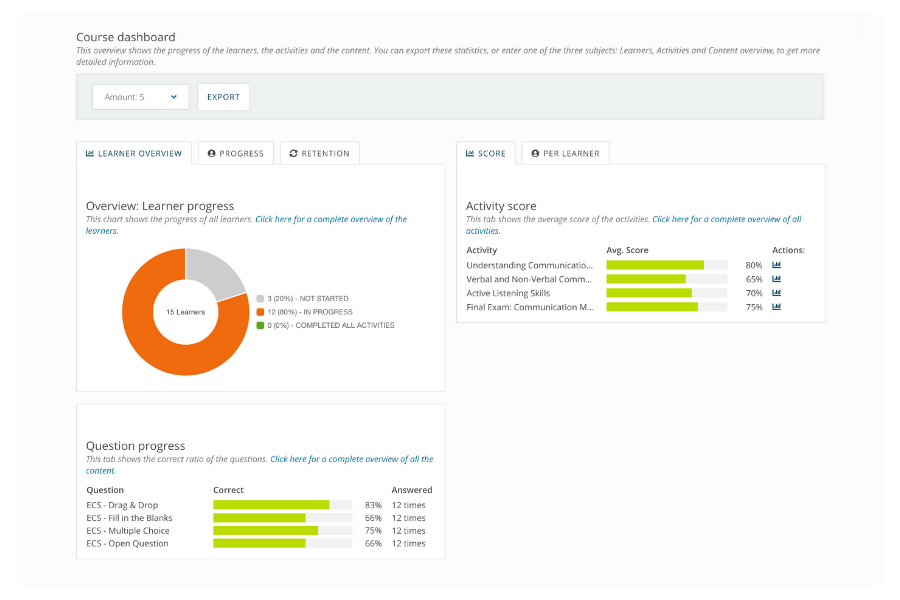Click chart icon for Verbal and Non-Verbal activity

pos(776,279)
